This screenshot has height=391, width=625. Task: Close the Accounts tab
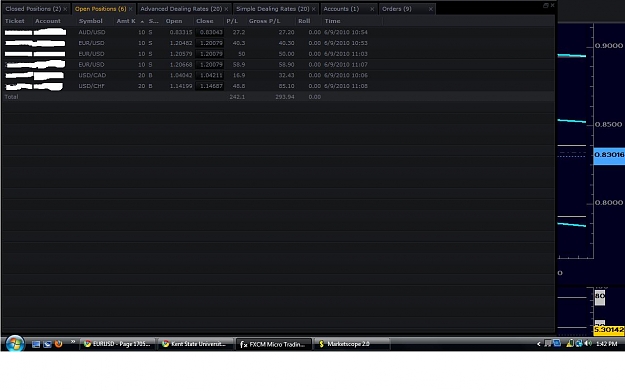point(372,9)
